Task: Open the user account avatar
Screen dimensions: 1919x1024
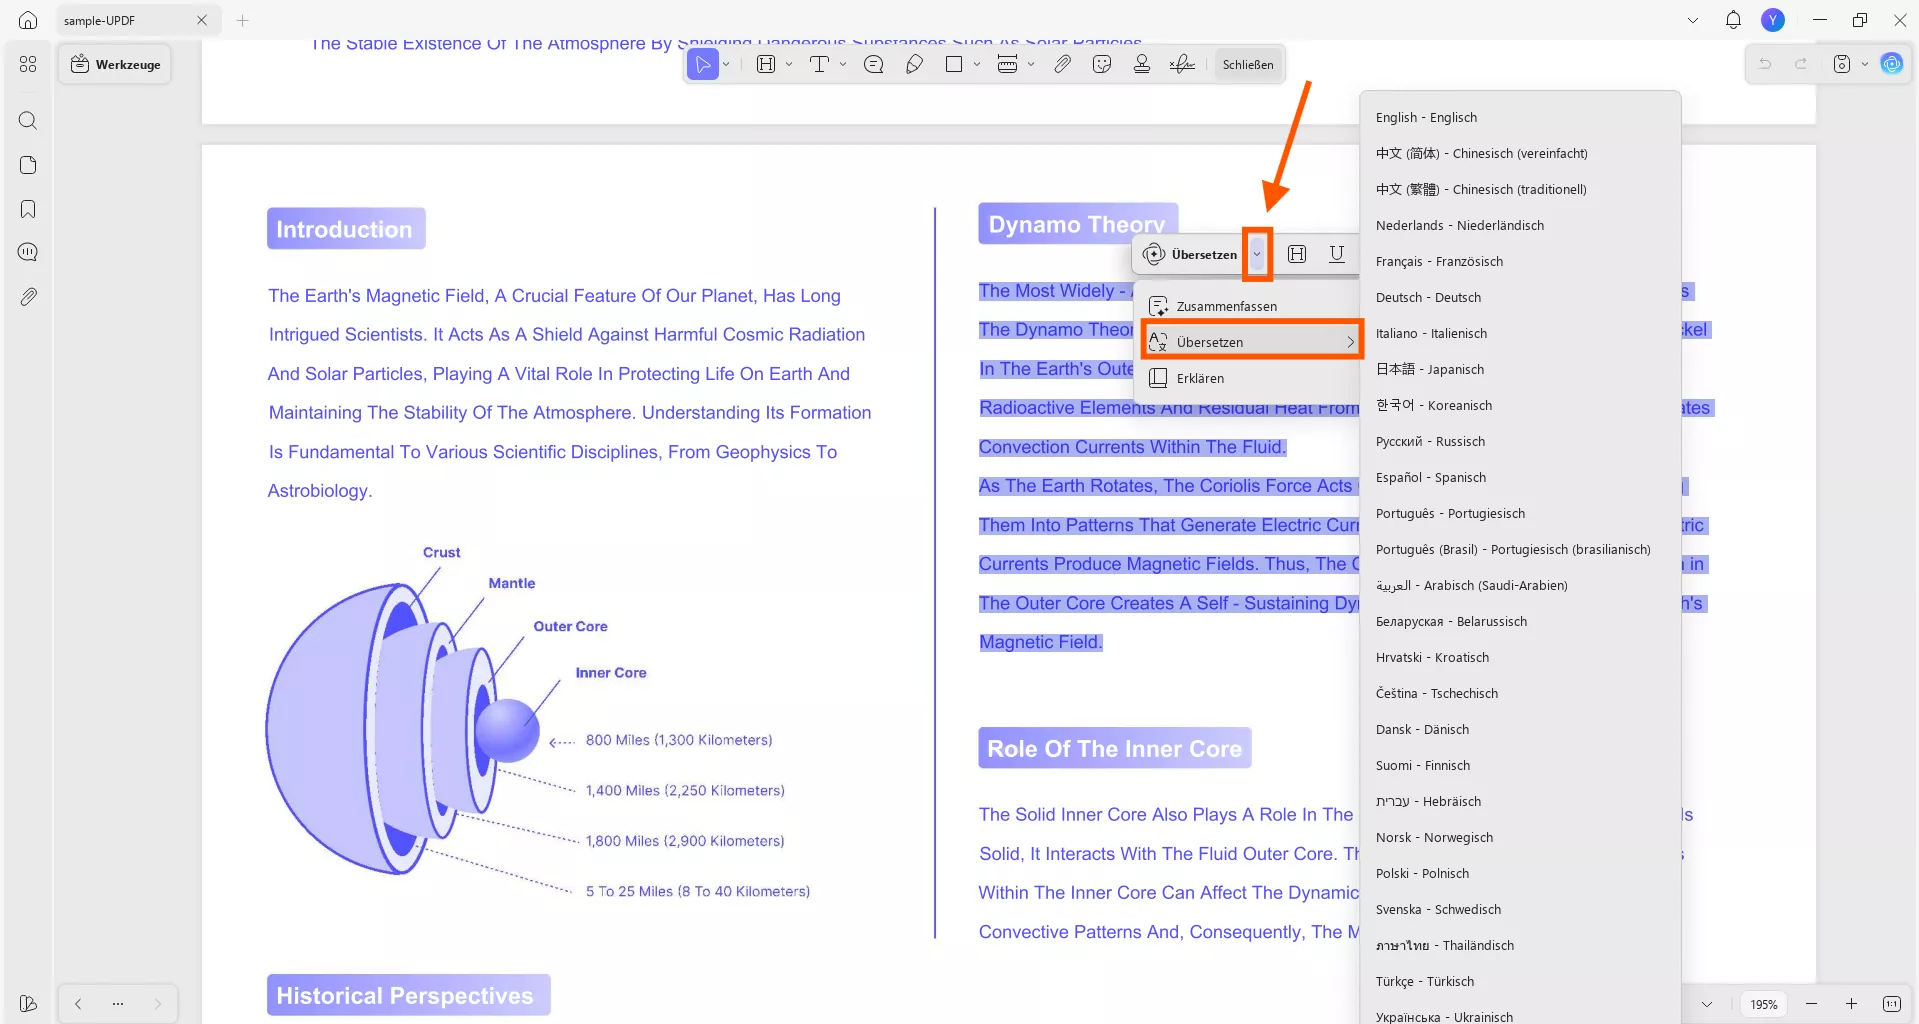Action: click(x=1773, y=20)
